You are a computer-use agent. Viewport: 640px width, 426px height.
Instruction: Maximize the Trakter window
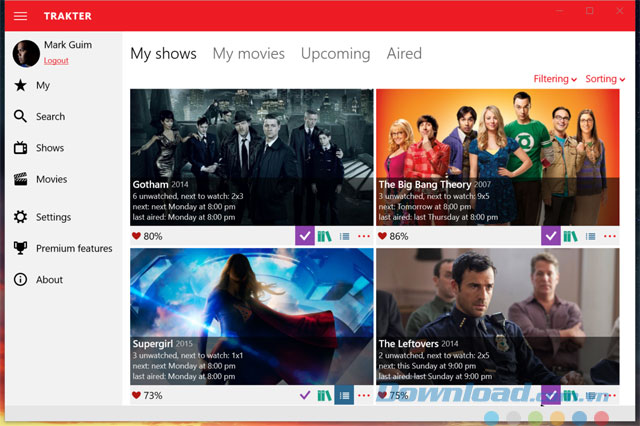coord(590,11)
